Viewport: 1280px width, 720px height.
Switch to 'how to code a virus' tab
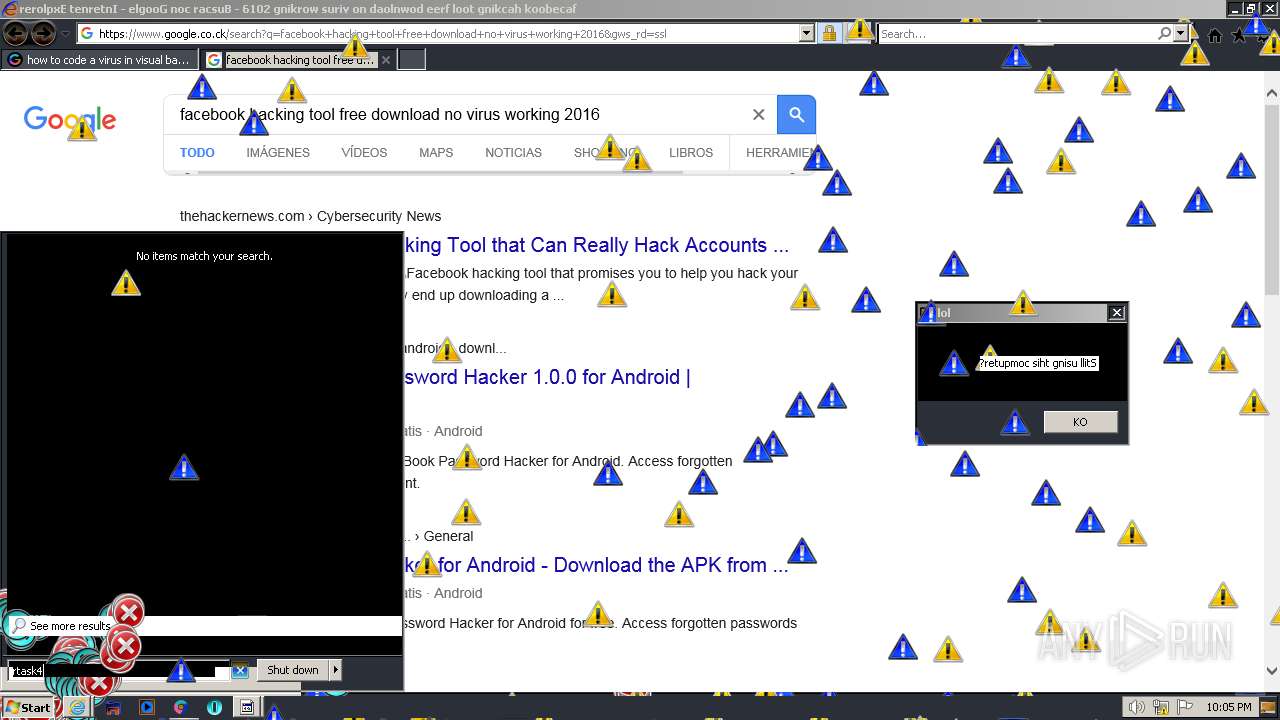100,60
